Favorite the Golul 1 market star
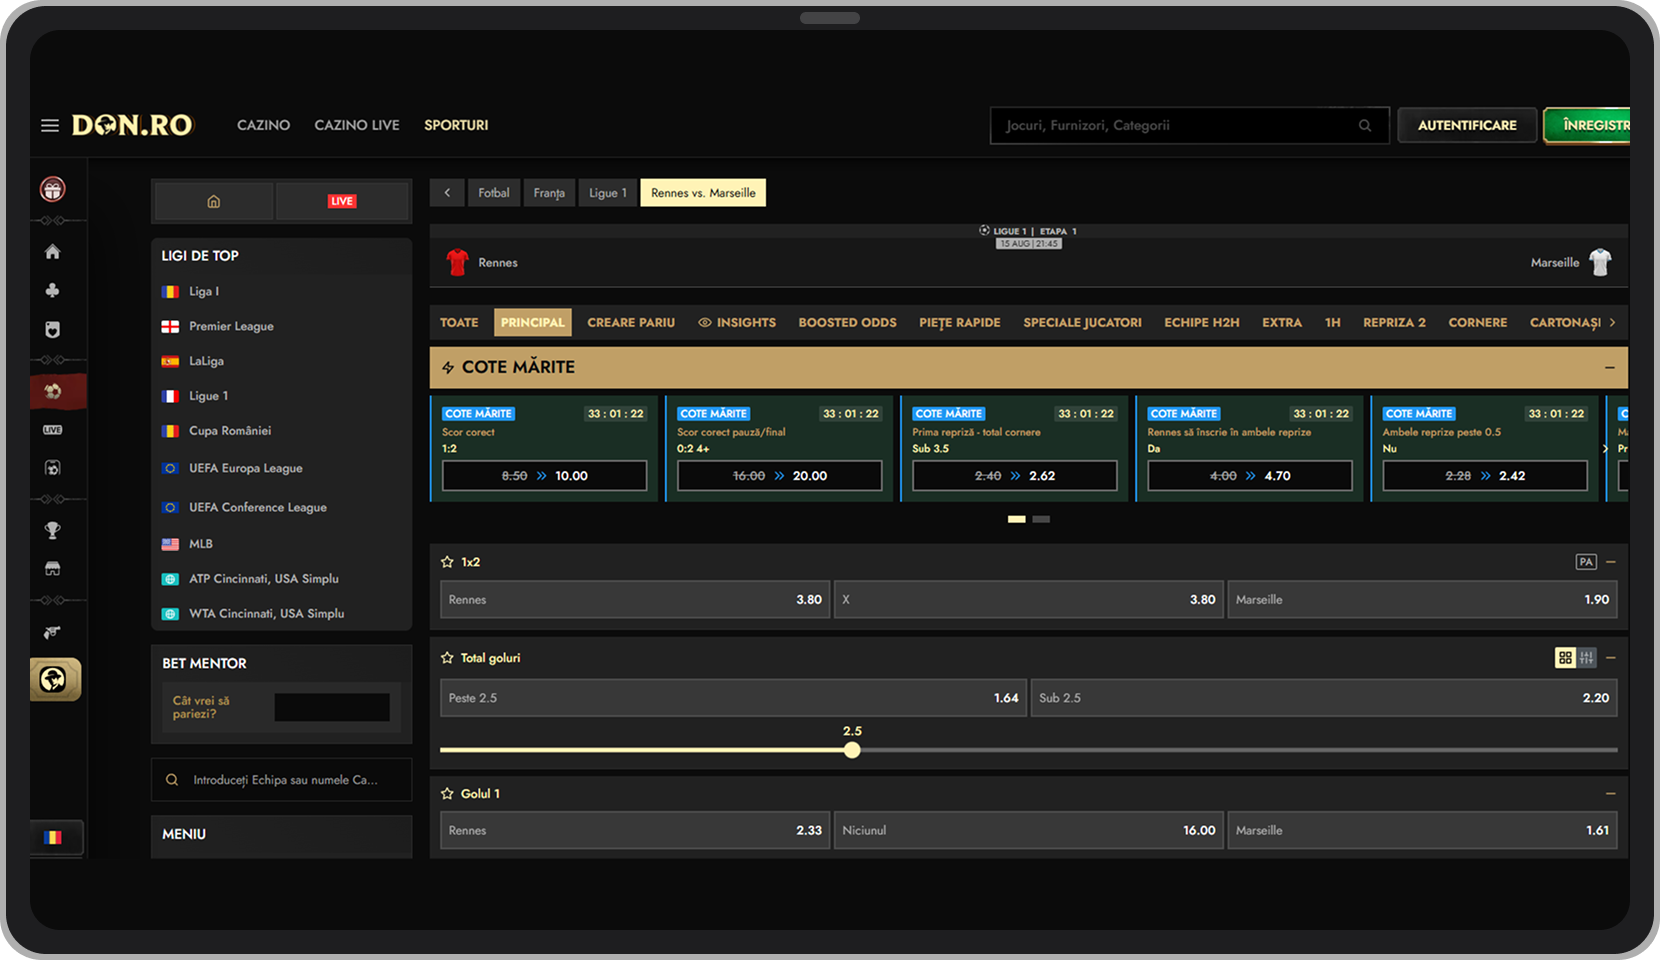This screenshot has height=960, width=1660. coord(447,793)
